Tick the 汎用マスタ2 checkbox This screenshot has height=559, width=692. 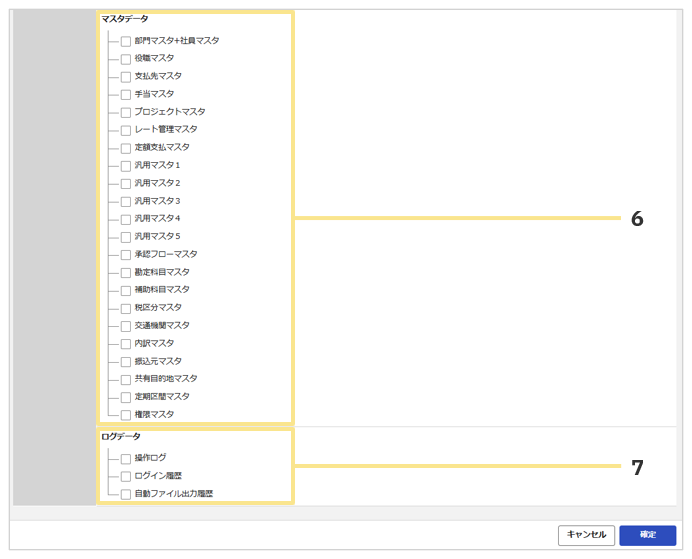126,184
